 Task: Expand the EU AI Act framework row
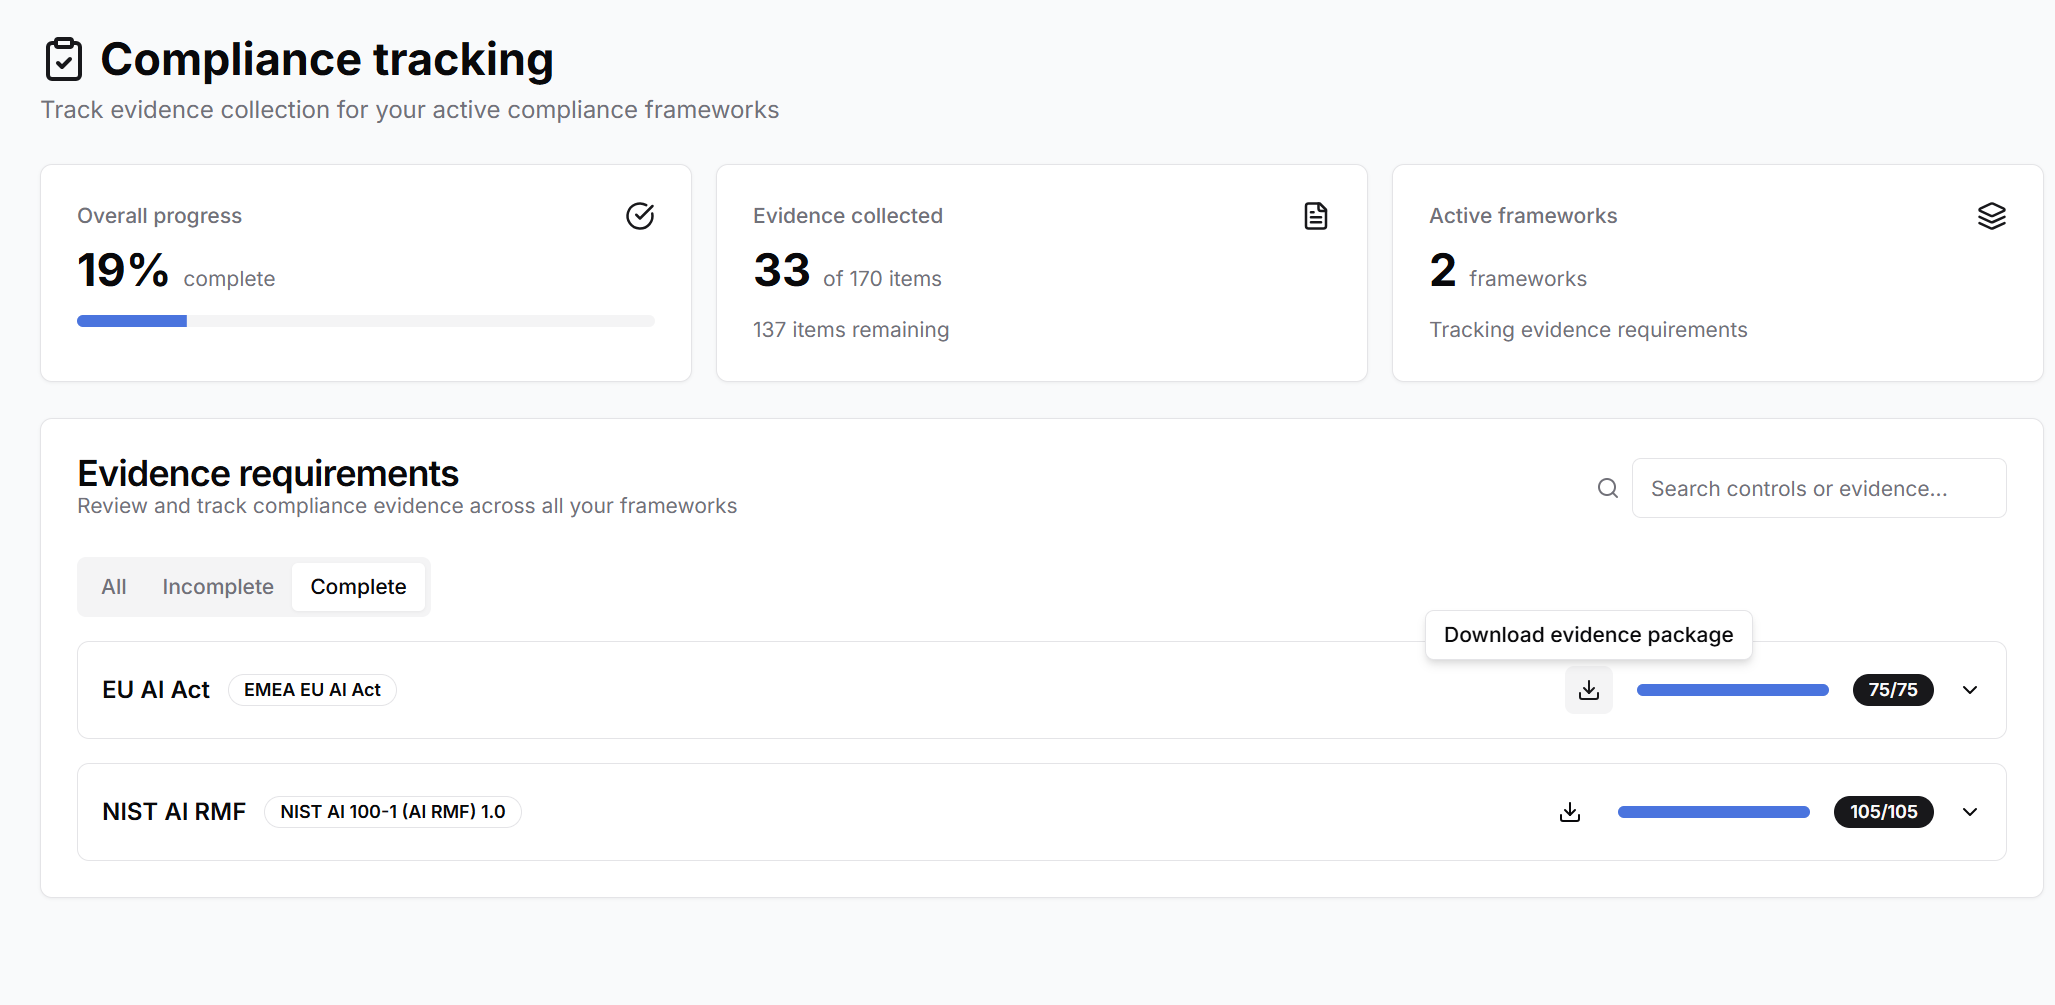tap(1970, 690)
